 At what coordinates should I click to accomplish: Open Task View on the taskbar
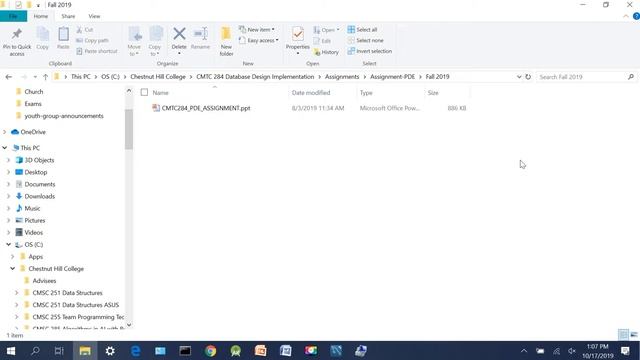(x=59, y=351)
